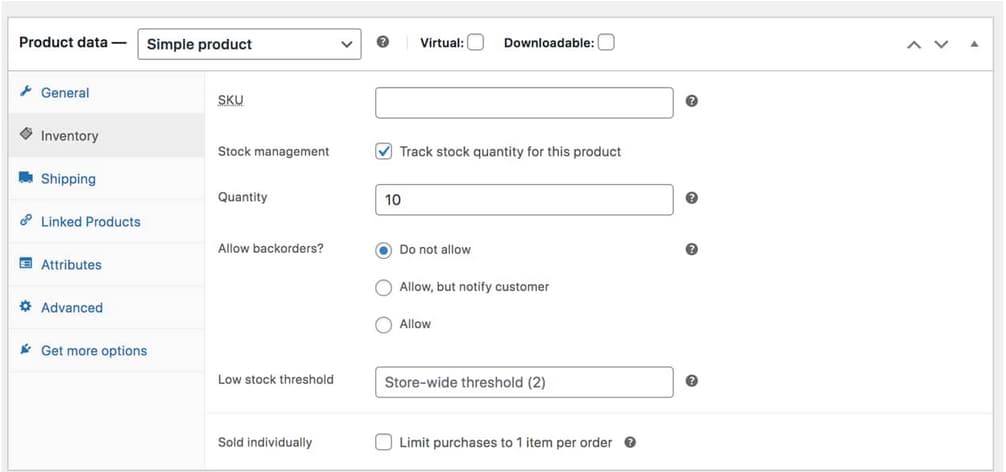Screen dimensions: 1006x472
Task: Click the Low stock threshold help icon
Action: tap(691, 380)
